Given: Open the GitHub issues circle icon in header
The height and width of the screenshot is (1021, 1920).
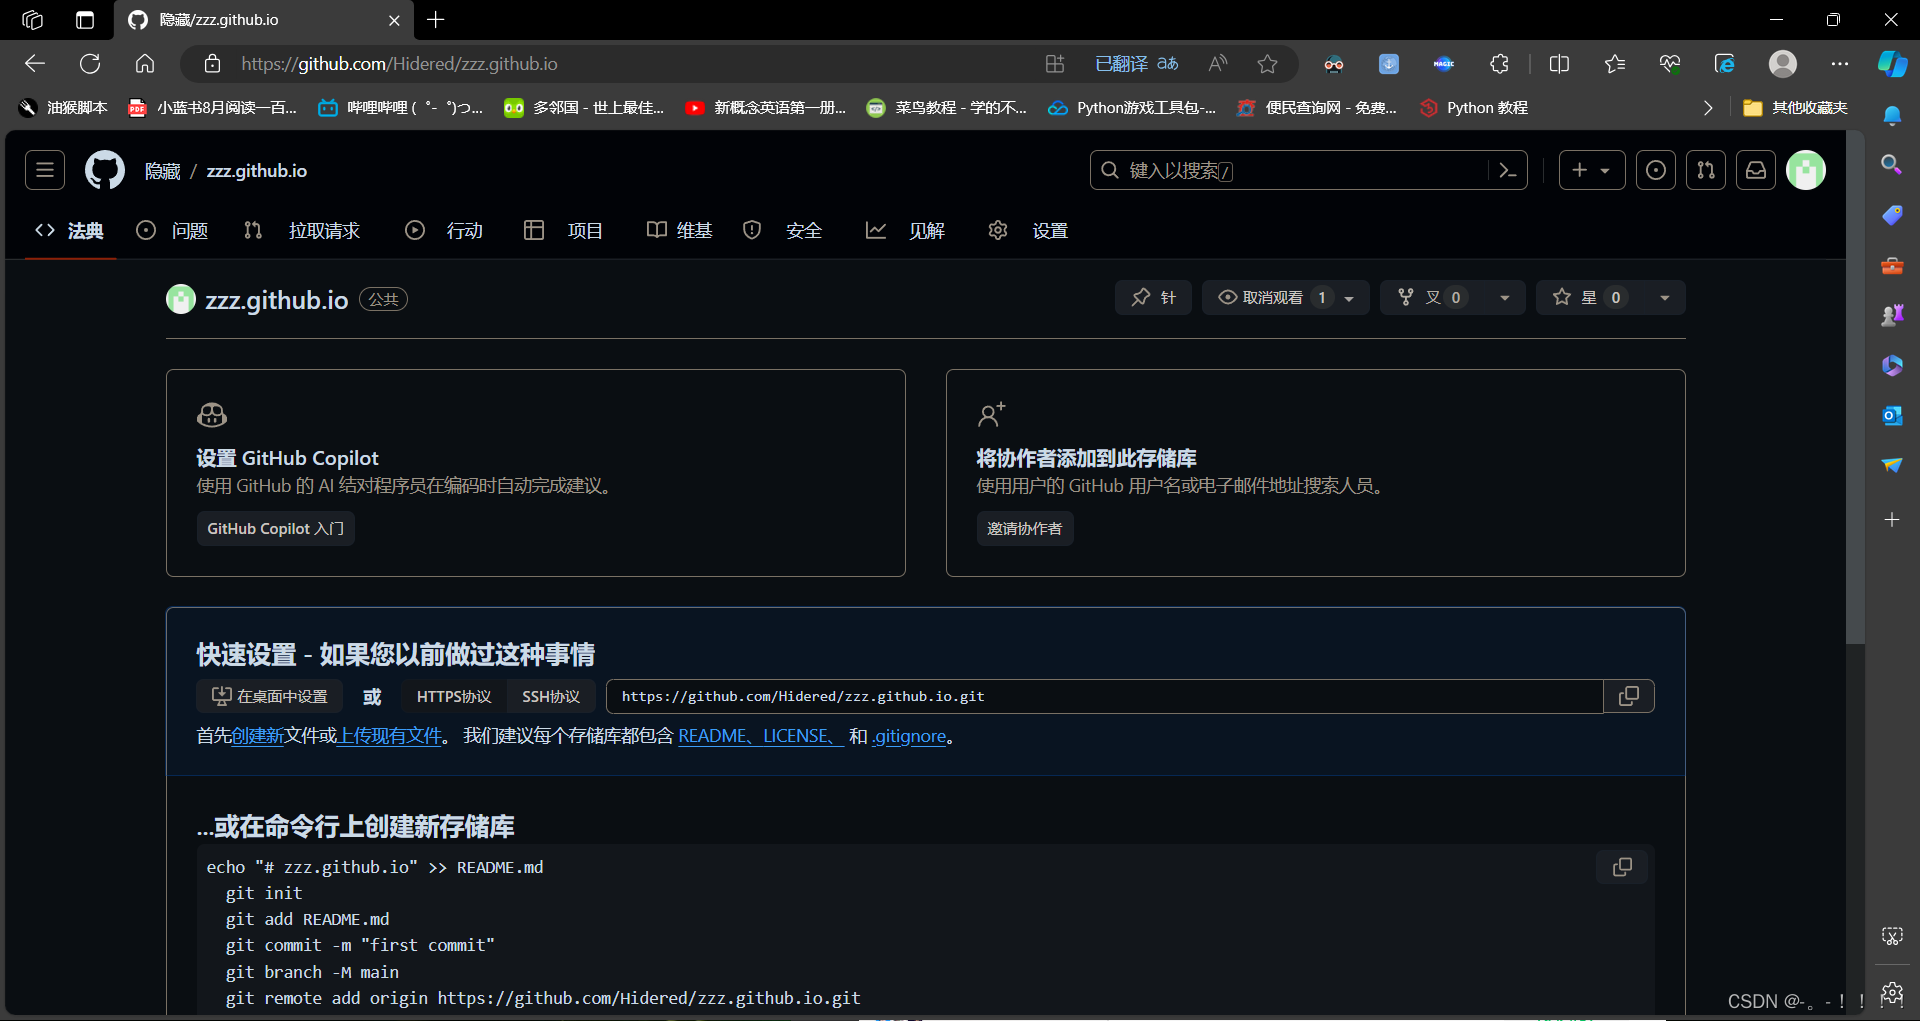Looking at the screenshot, I should click(1656, 170).
